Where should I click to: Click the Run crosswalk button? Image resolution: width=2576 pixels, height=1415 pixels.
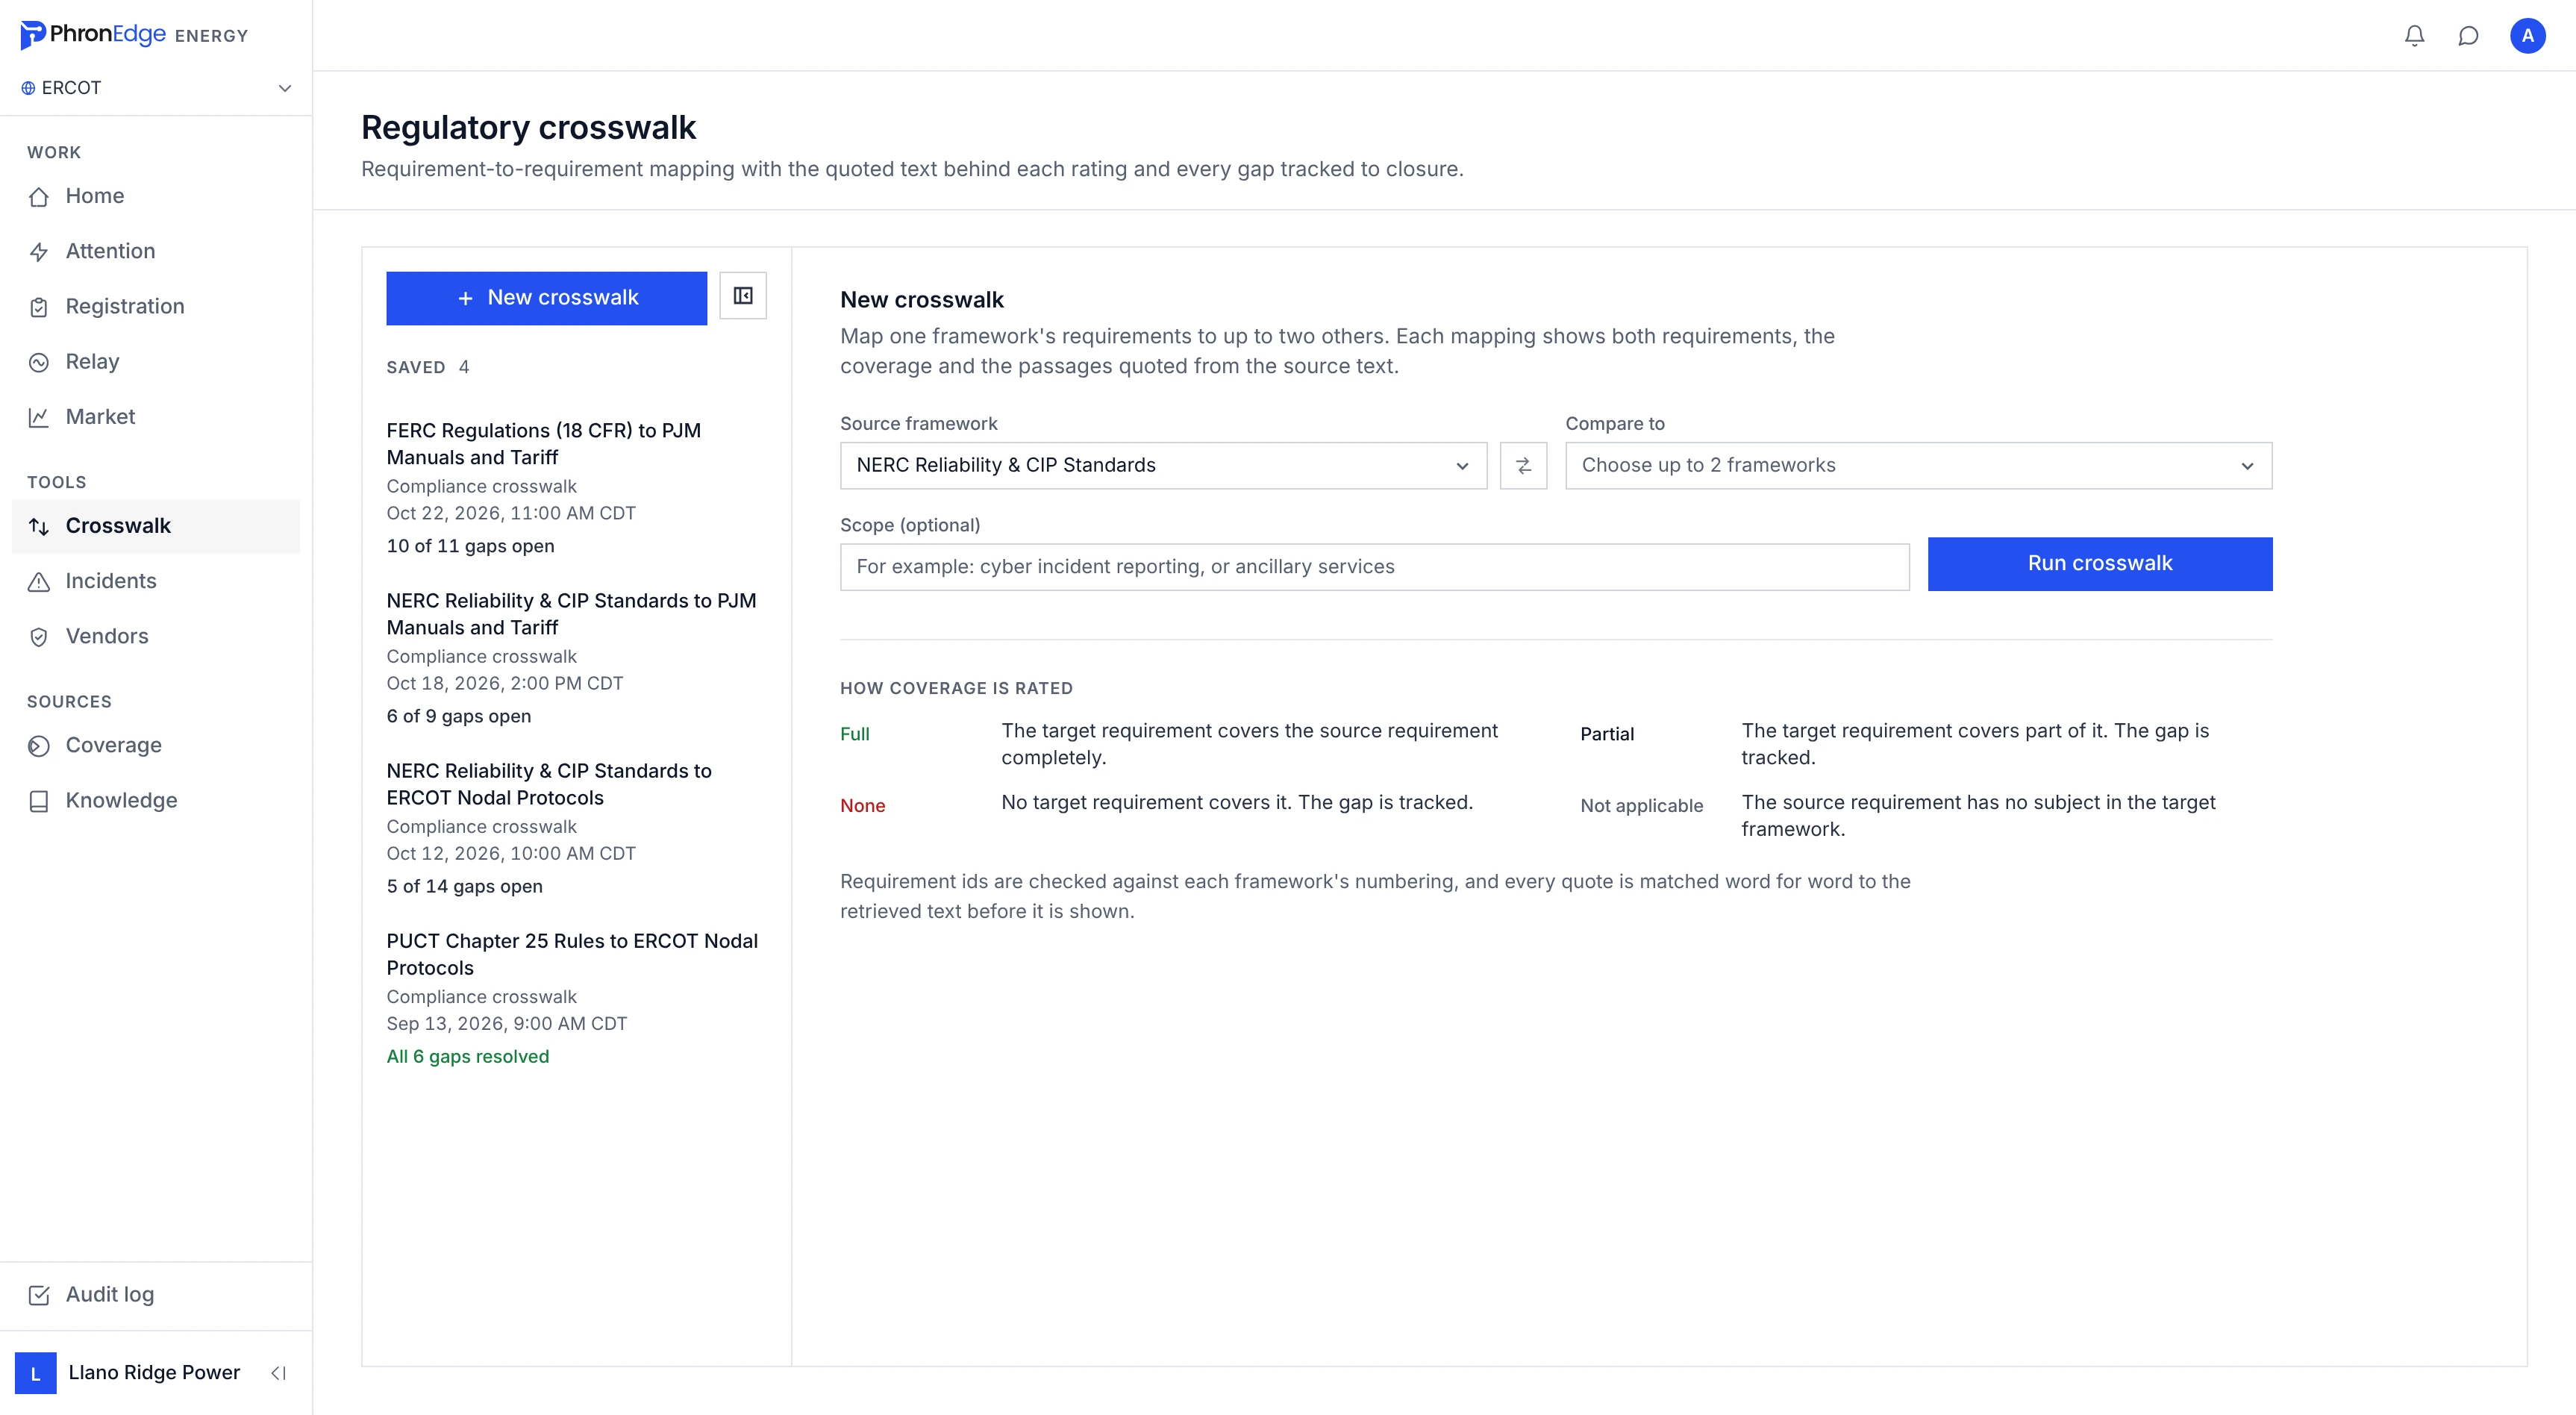2099,564
